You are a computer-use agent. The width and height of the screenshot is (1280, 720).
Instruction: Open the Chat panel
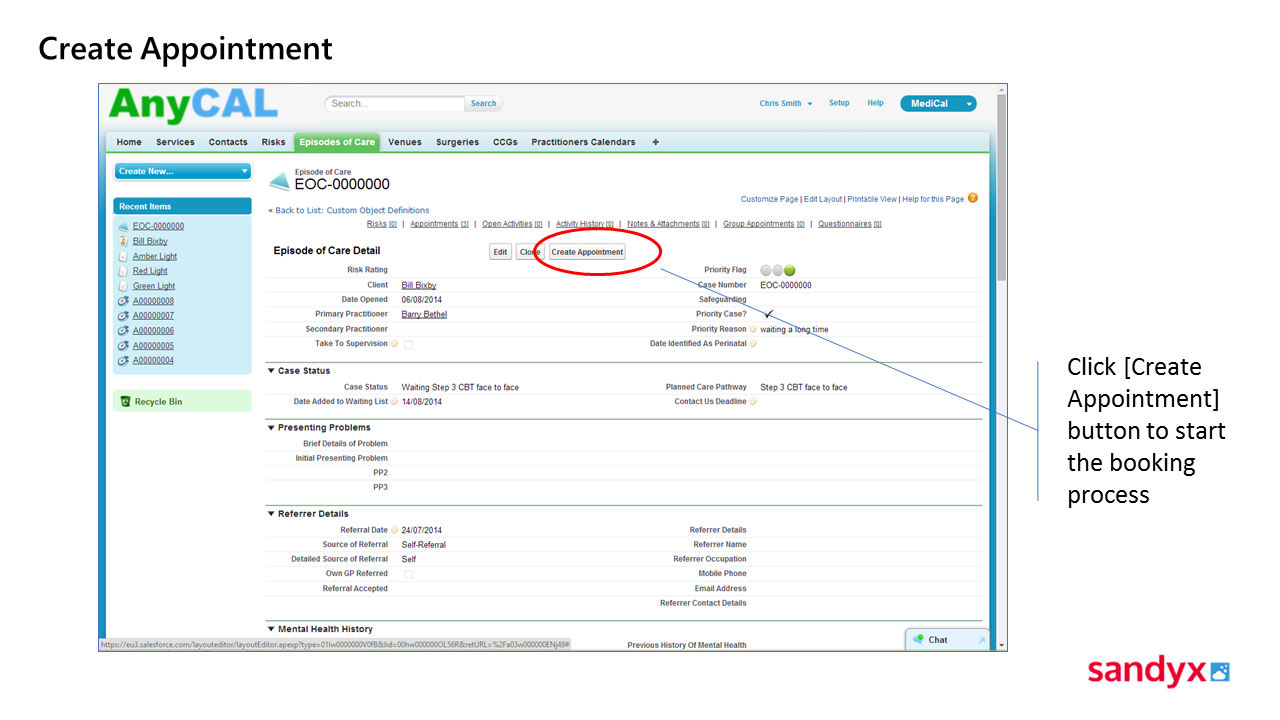tap(948, 640)
